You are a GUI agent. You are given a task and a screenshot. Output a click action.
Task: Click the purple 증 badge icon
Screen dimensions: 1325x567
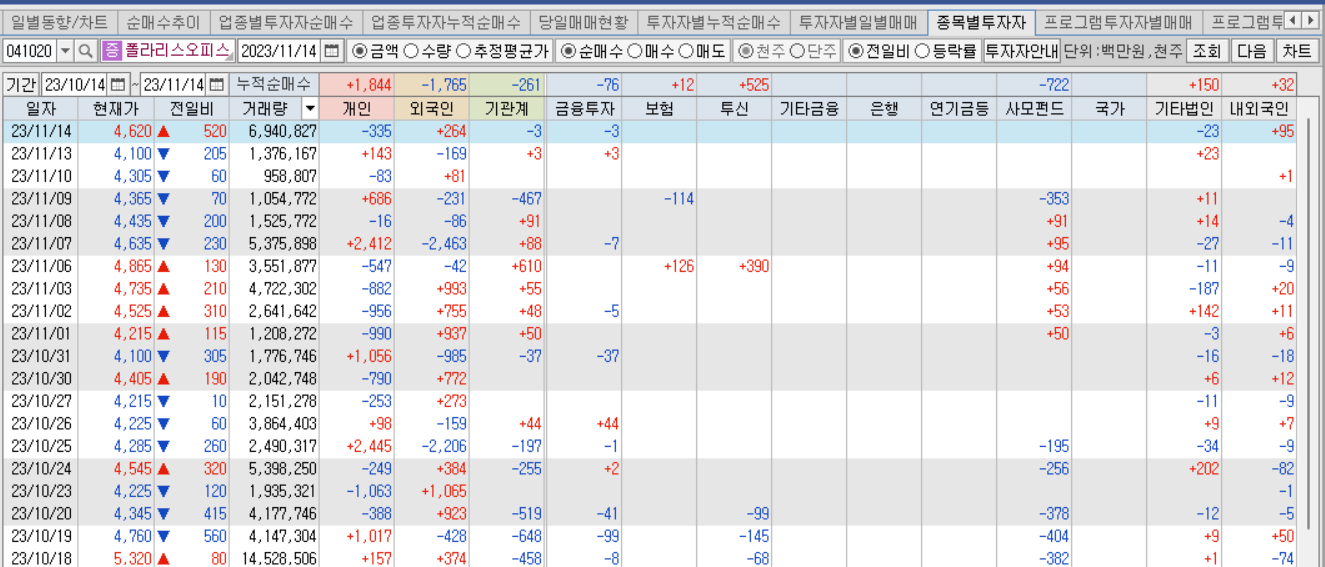(x=111, y=50)
